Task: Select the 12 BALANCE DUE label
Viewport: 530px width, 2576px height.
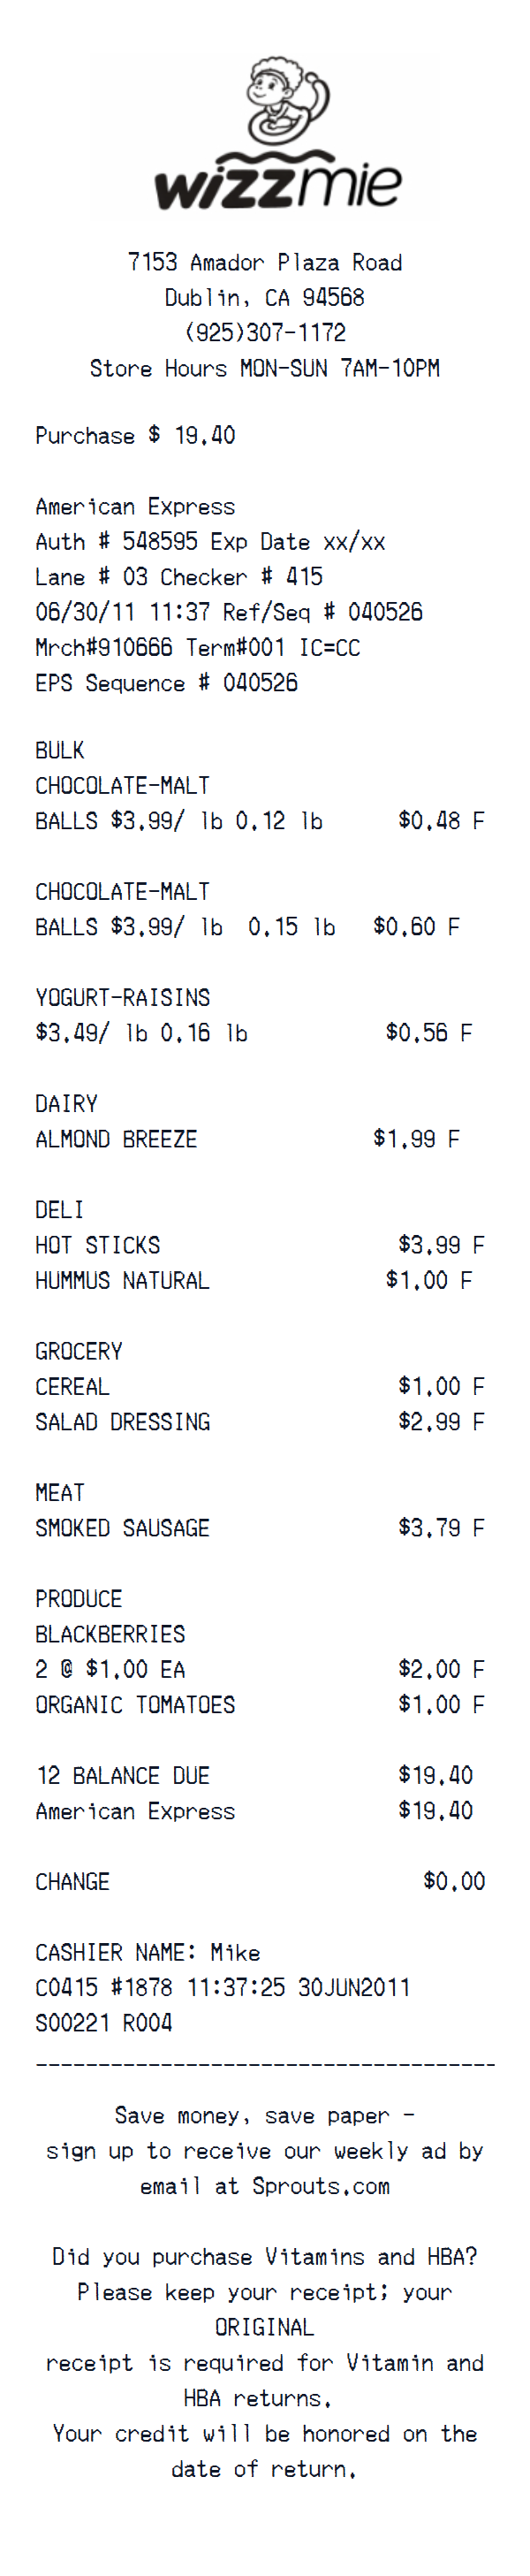Action: (x=122, y=1775)
